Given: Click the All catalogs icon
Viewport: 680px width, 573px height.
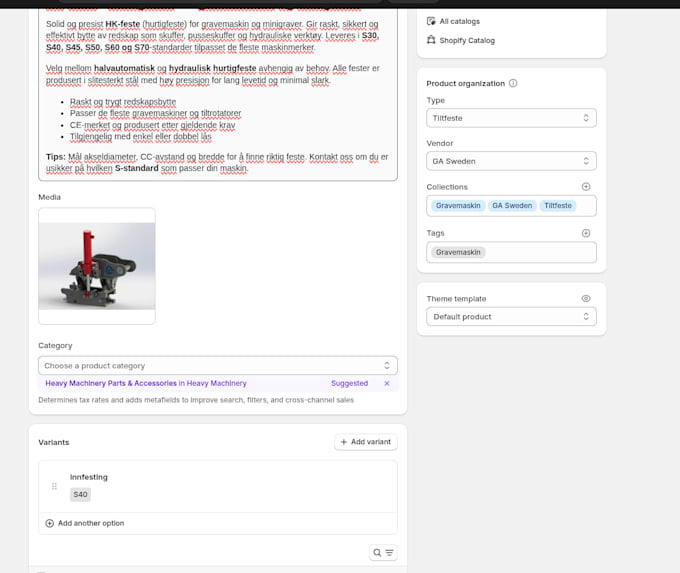Looking at the screenshot, I should (431, 21).
